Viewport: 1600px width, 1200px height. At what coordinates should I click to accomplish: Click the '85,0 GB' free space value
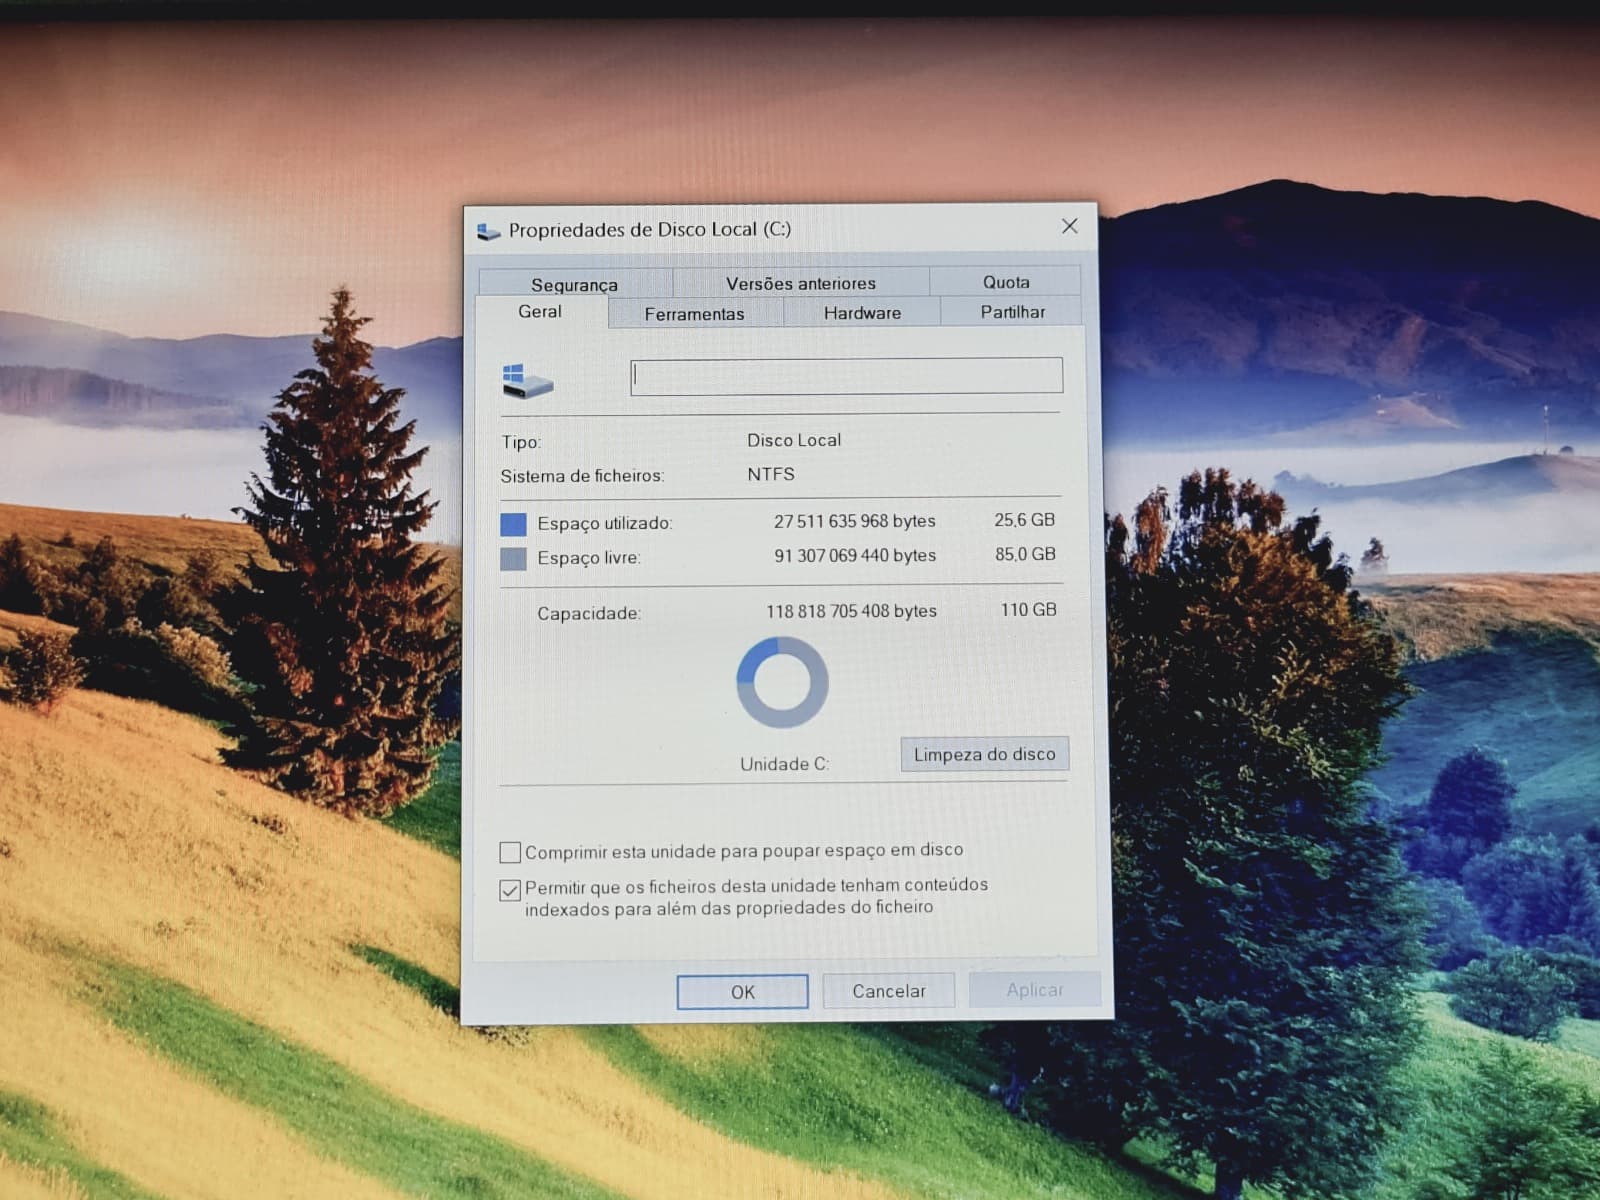(x=1025, y=554)
